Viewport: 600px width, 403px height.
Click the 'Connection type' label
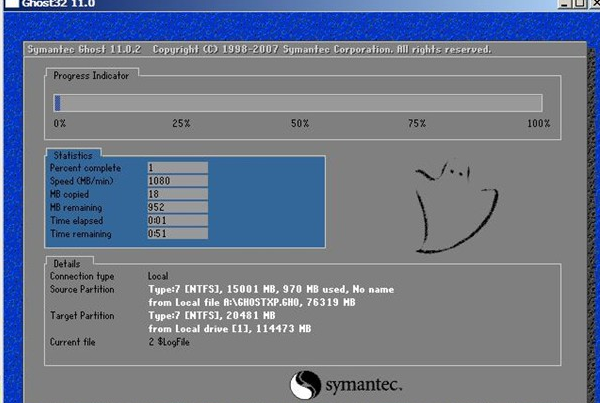(82, 276)
